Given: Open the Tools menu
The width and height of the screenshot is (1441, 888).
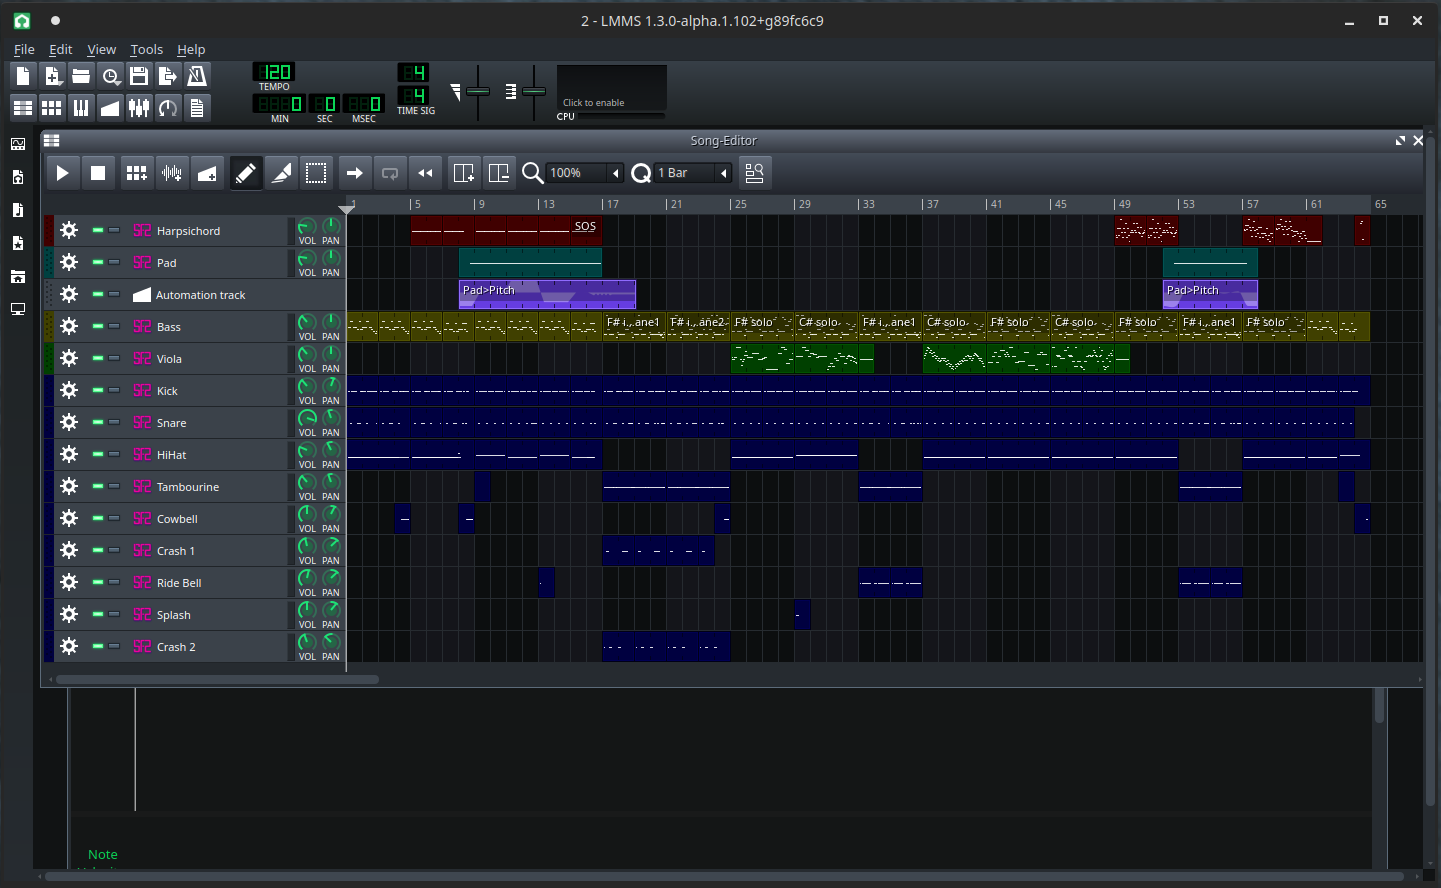Looking at the screenshot, I should click(146, 49).
